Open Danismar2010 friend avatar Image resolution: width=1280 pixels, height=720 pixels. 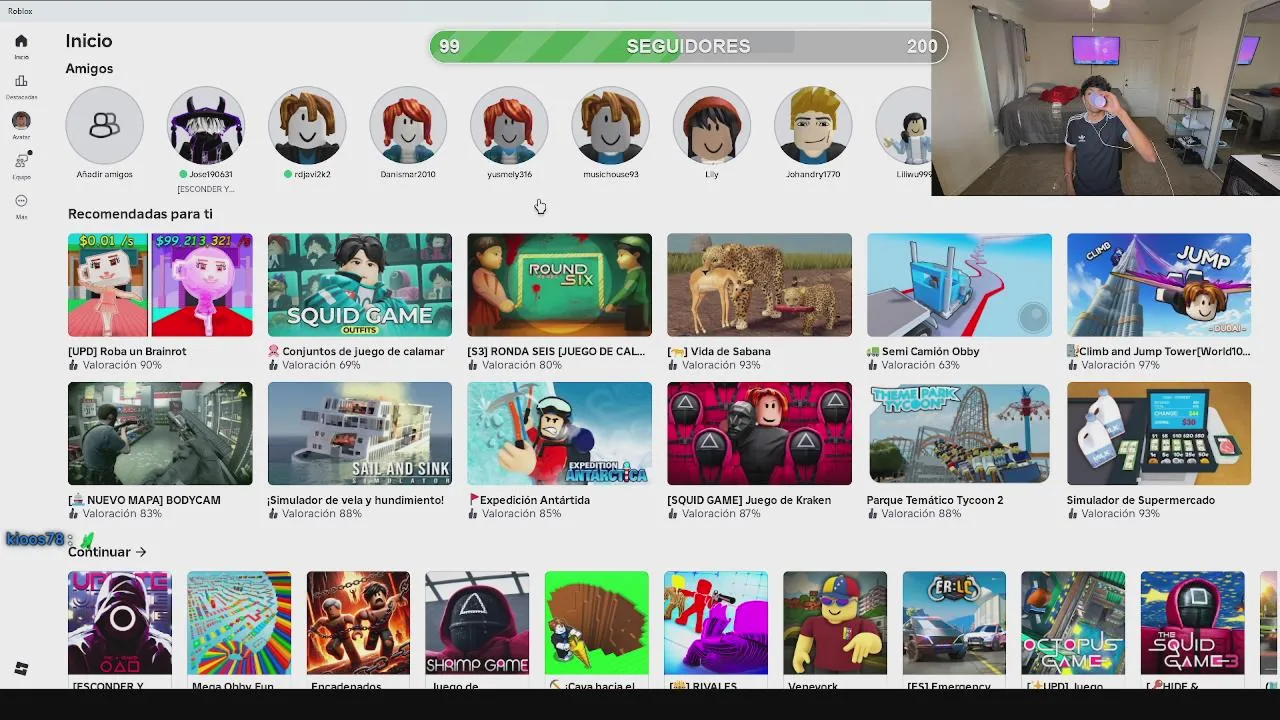pyautogui.click(x=408, y=125)
